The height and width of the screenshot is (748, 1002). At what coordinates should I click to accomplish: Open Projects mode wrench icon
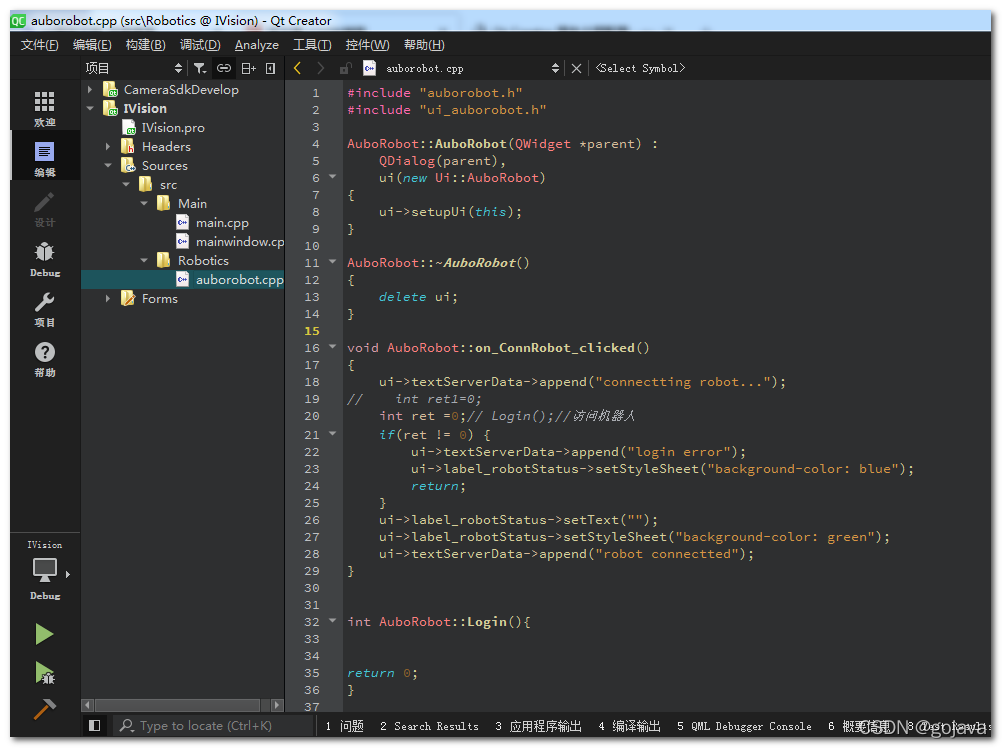[x=44, y=302]
